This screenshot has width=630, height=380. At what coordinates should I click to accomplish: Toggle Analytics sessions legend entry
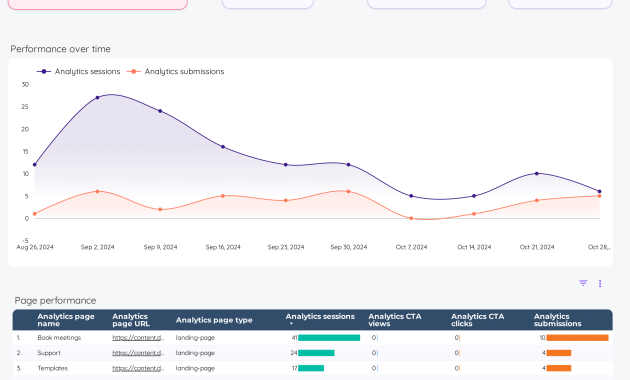pyautogui.click(x=79, y=72)
